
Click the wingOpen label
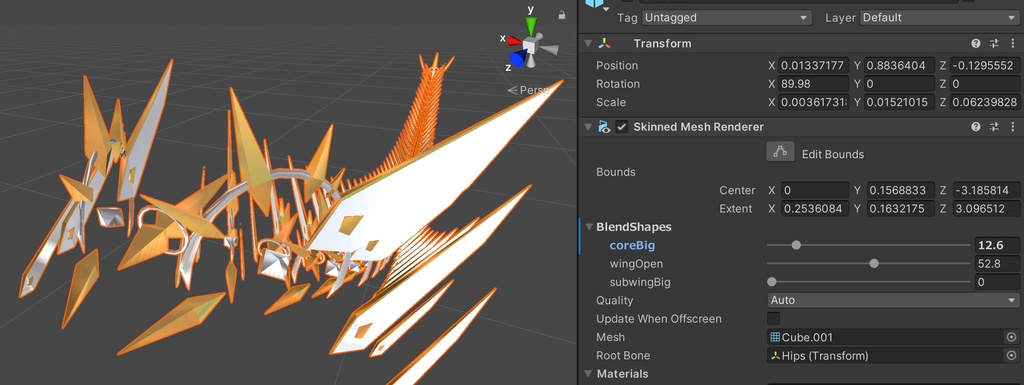[636, 264]
